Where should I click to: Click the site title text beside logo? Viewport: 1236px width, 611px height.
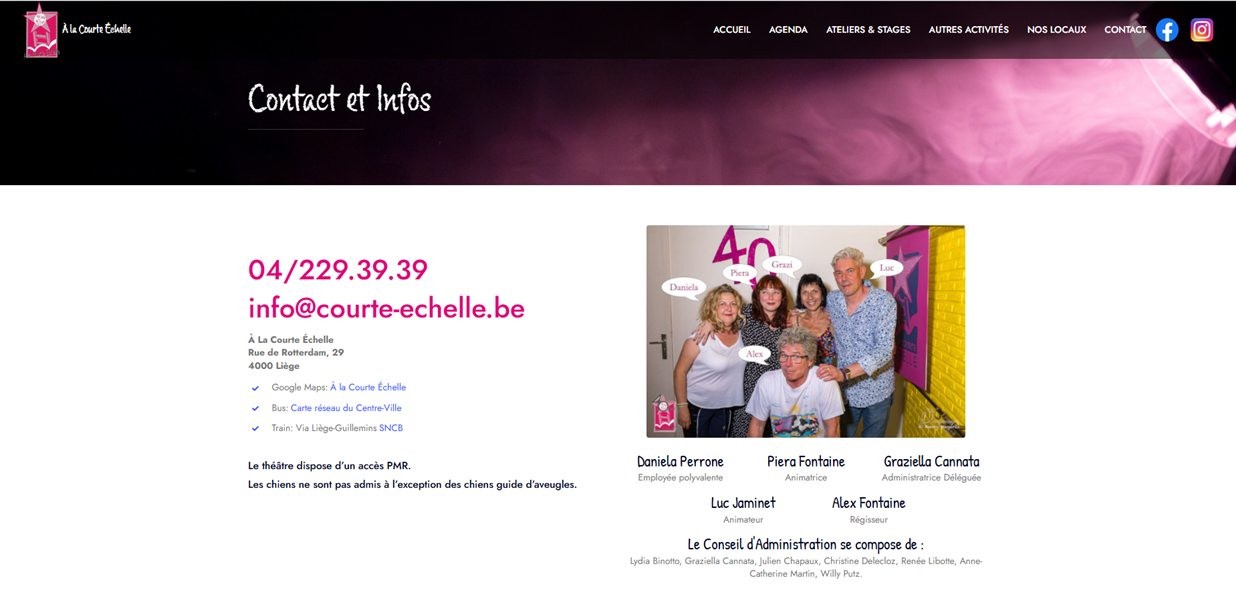pyautogui.click(x=97, y=29)
